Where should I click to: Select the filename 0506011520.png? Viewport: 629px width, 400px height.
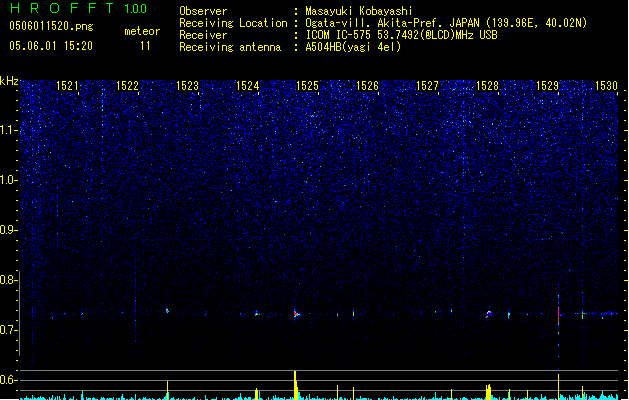(x=51, y=26)
